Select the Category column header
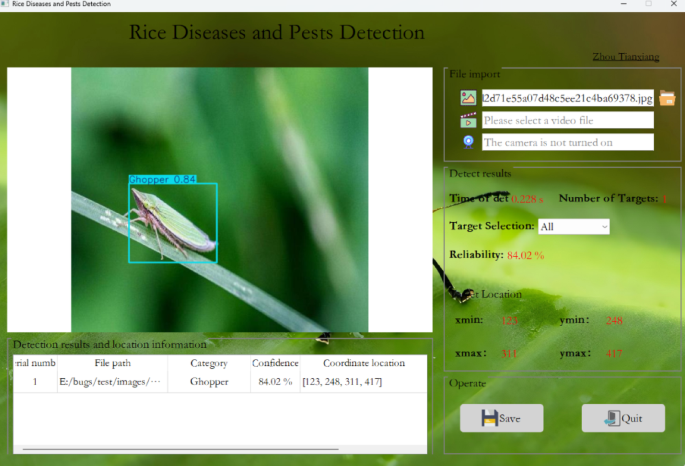 pos(210,363)
